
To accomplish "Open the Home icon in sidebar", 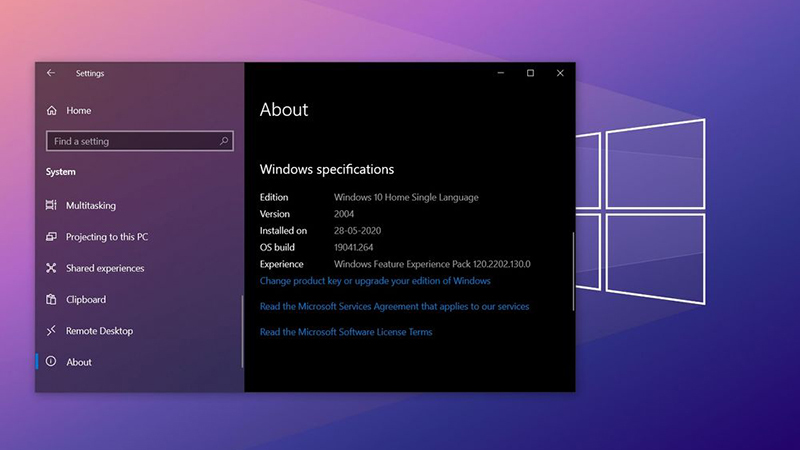I will [52, 110].
